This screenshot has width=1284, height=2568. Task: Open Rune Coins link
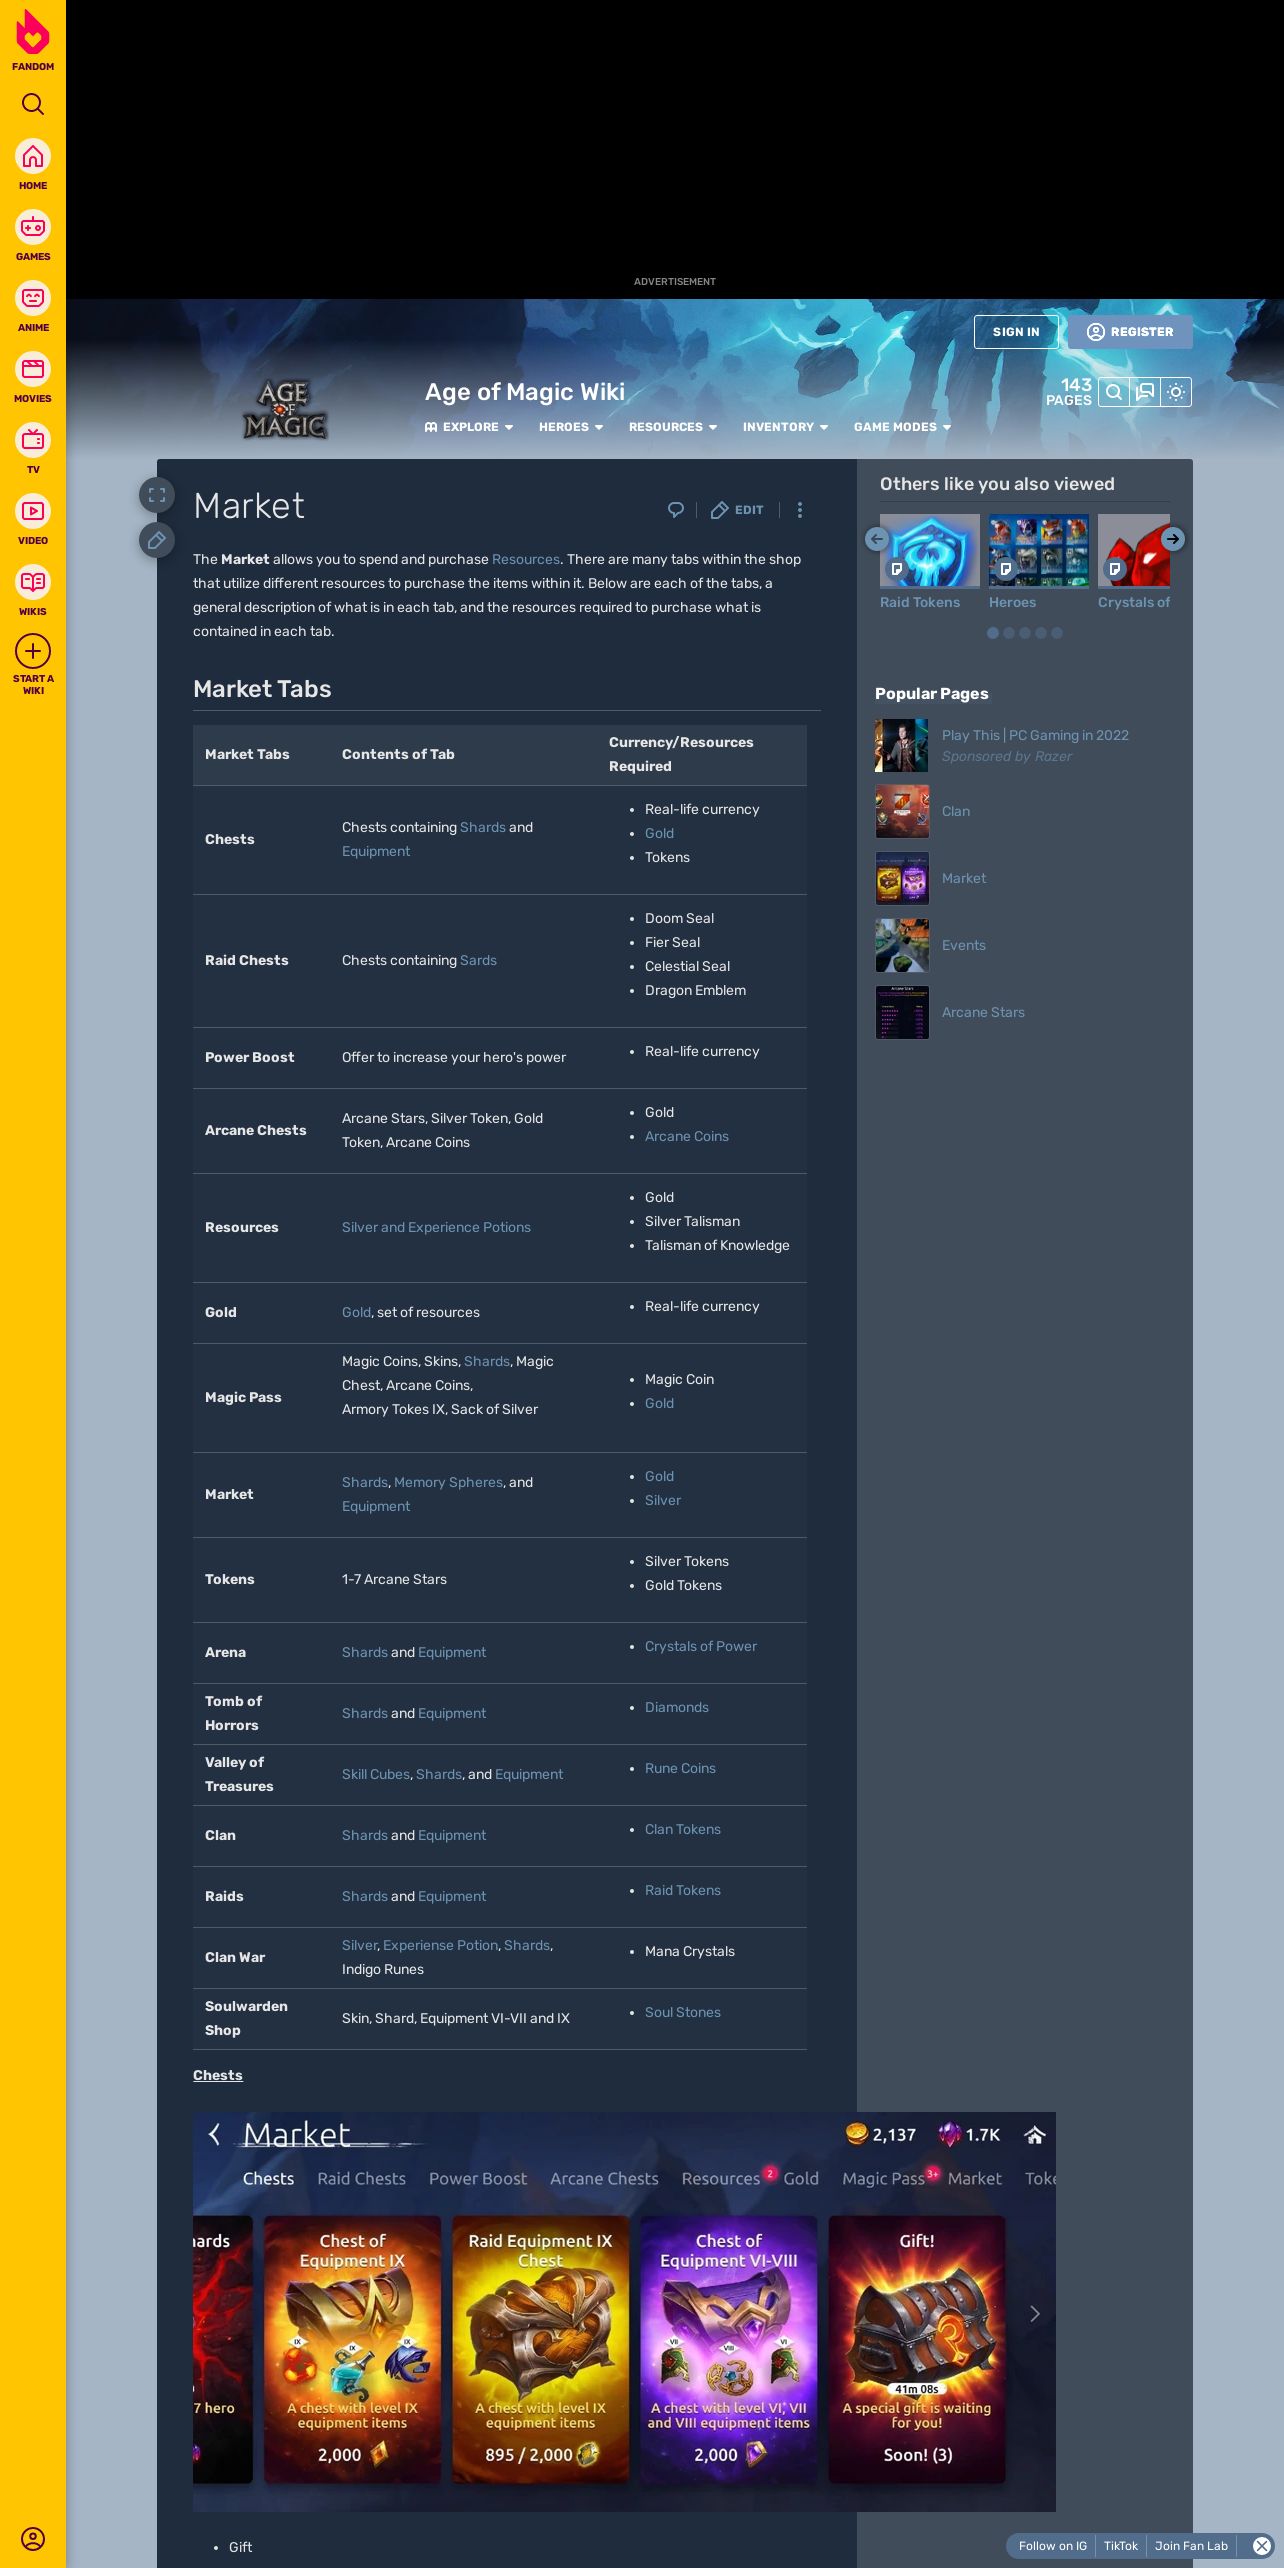click(680, 1768)
